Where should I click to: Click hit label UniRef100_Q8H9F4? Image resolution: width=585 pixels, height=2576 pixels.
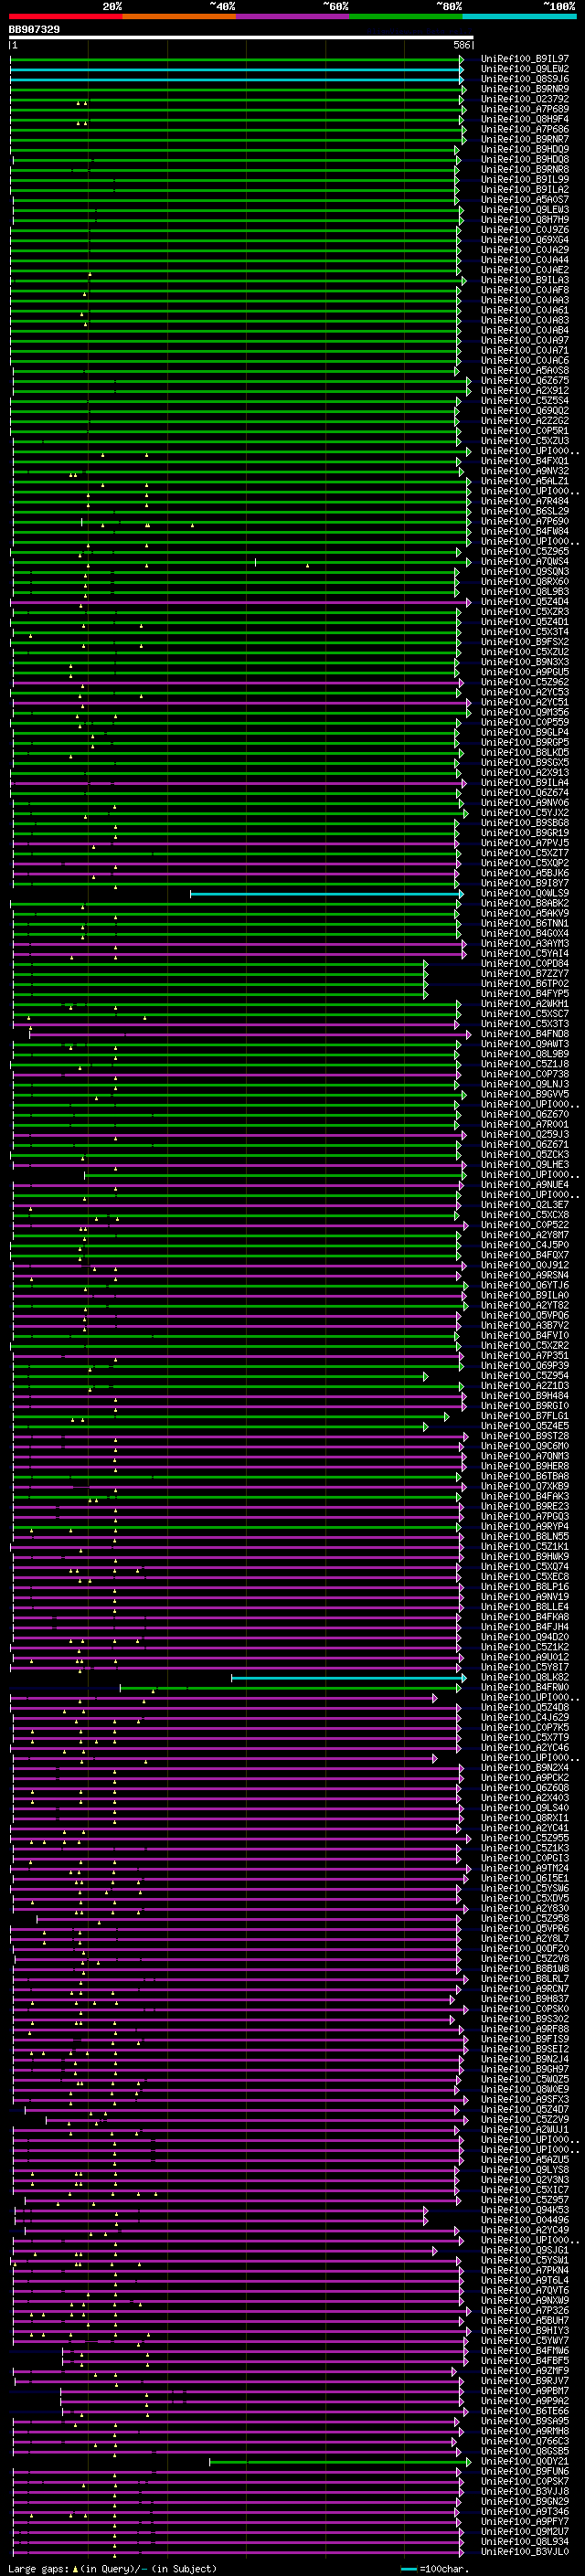click(525, 119)
